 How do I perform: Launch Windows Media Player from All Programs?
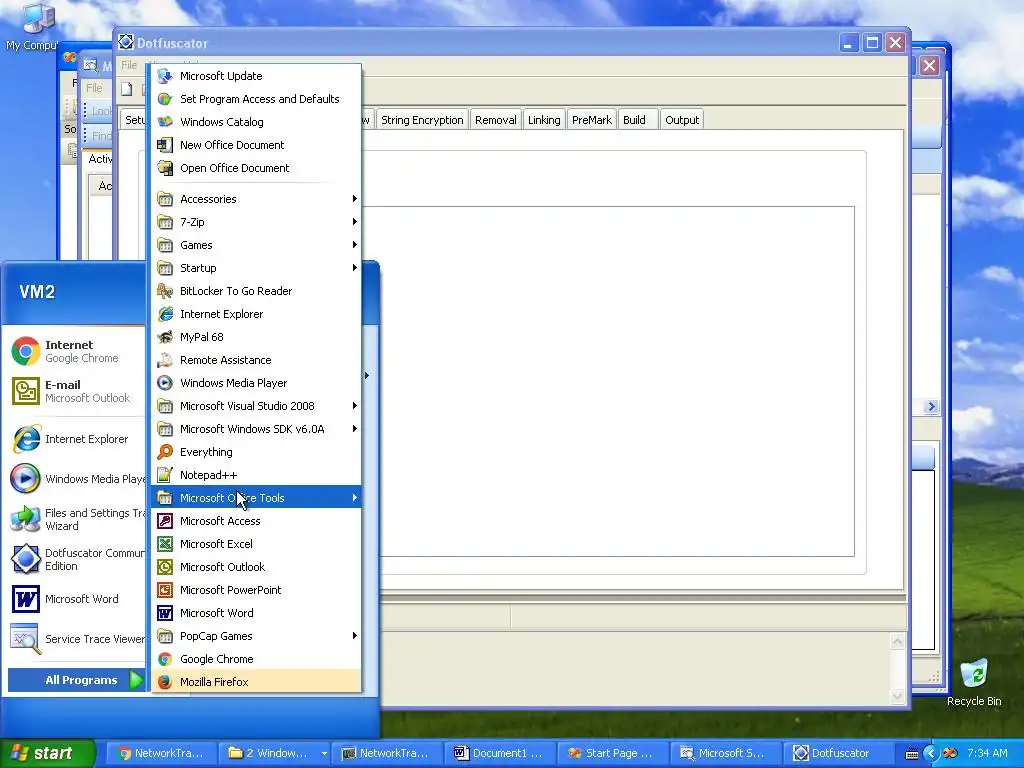[256, 383]
